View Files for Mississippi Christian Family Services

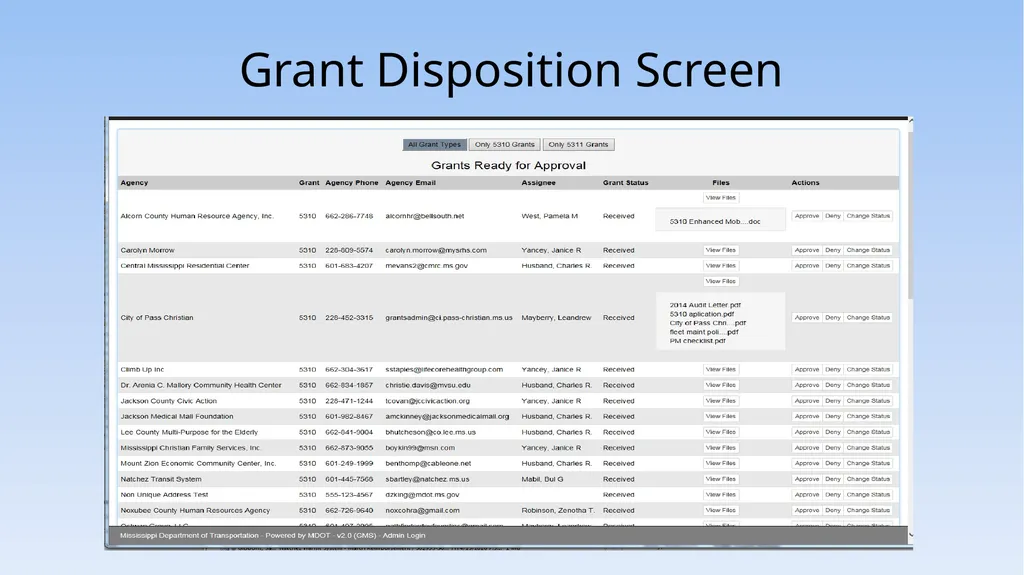click(x=720, y=448)
